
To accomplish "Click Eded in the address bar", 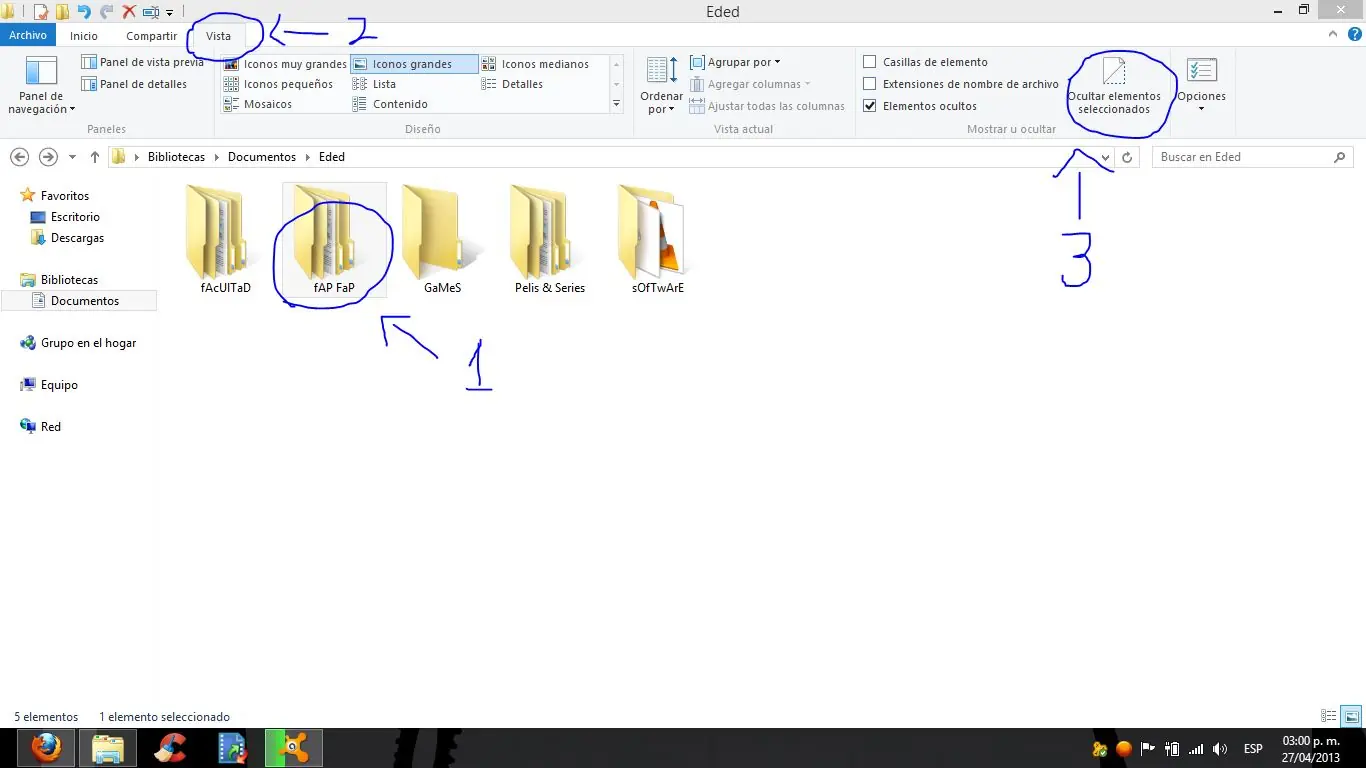I will [x=332, y=157].
